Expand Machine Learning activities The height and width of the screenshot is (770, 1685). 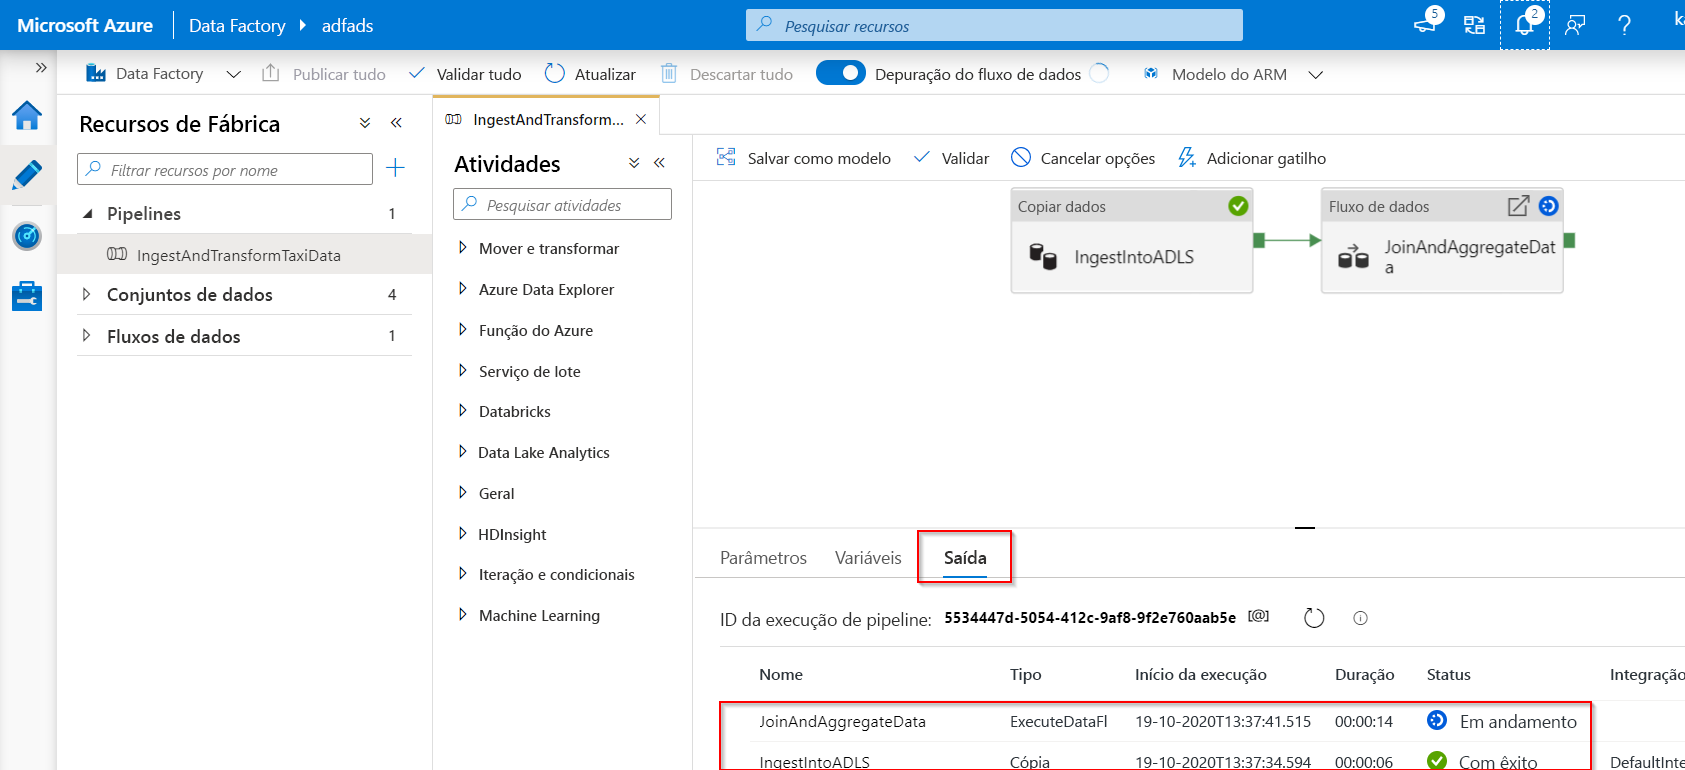point(463,615)
